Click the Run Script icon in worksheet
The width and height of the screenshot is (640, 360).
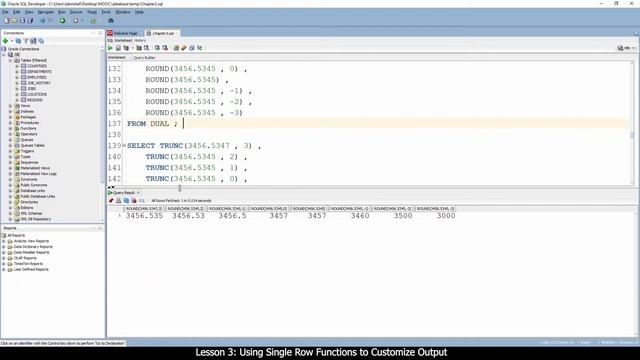coord(118,48)
